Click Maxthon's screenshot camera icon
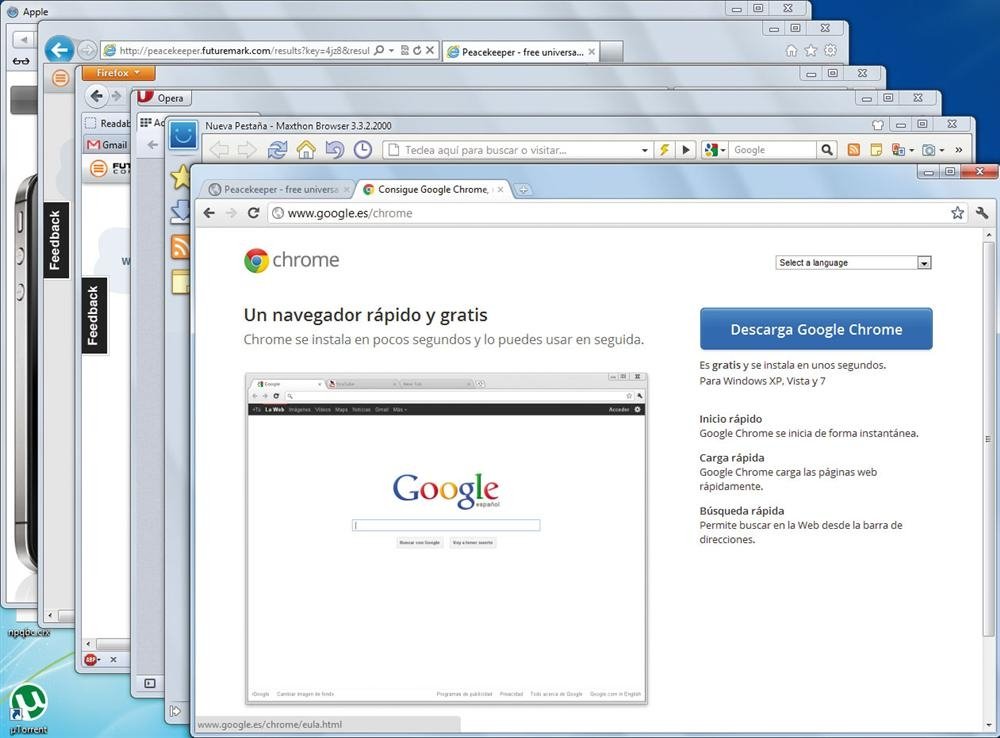Image resolution: width=1000 pixels, height=738 pixels. tap(929, 150)
